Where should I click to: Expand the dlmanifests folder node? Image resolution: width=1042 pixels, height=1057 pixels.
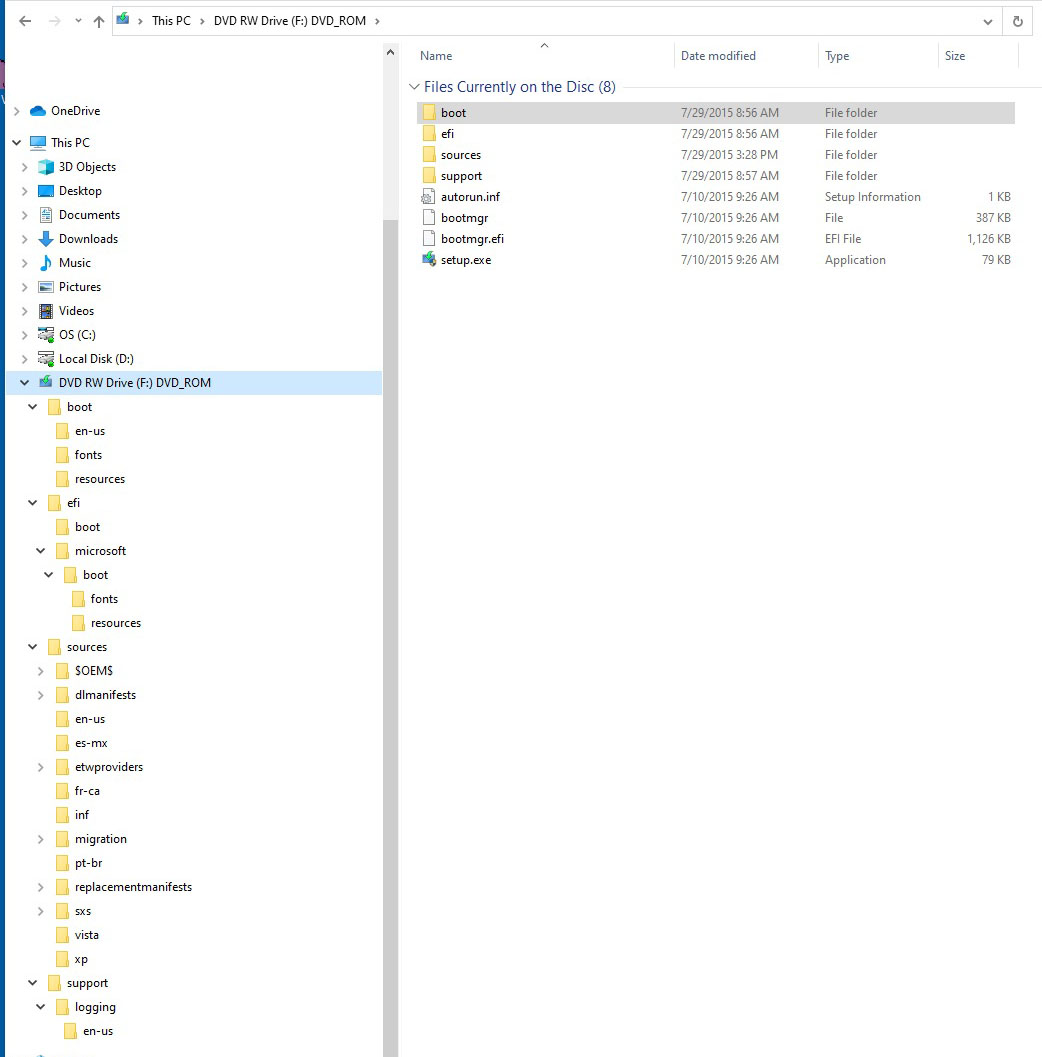[x=40, y=695]
